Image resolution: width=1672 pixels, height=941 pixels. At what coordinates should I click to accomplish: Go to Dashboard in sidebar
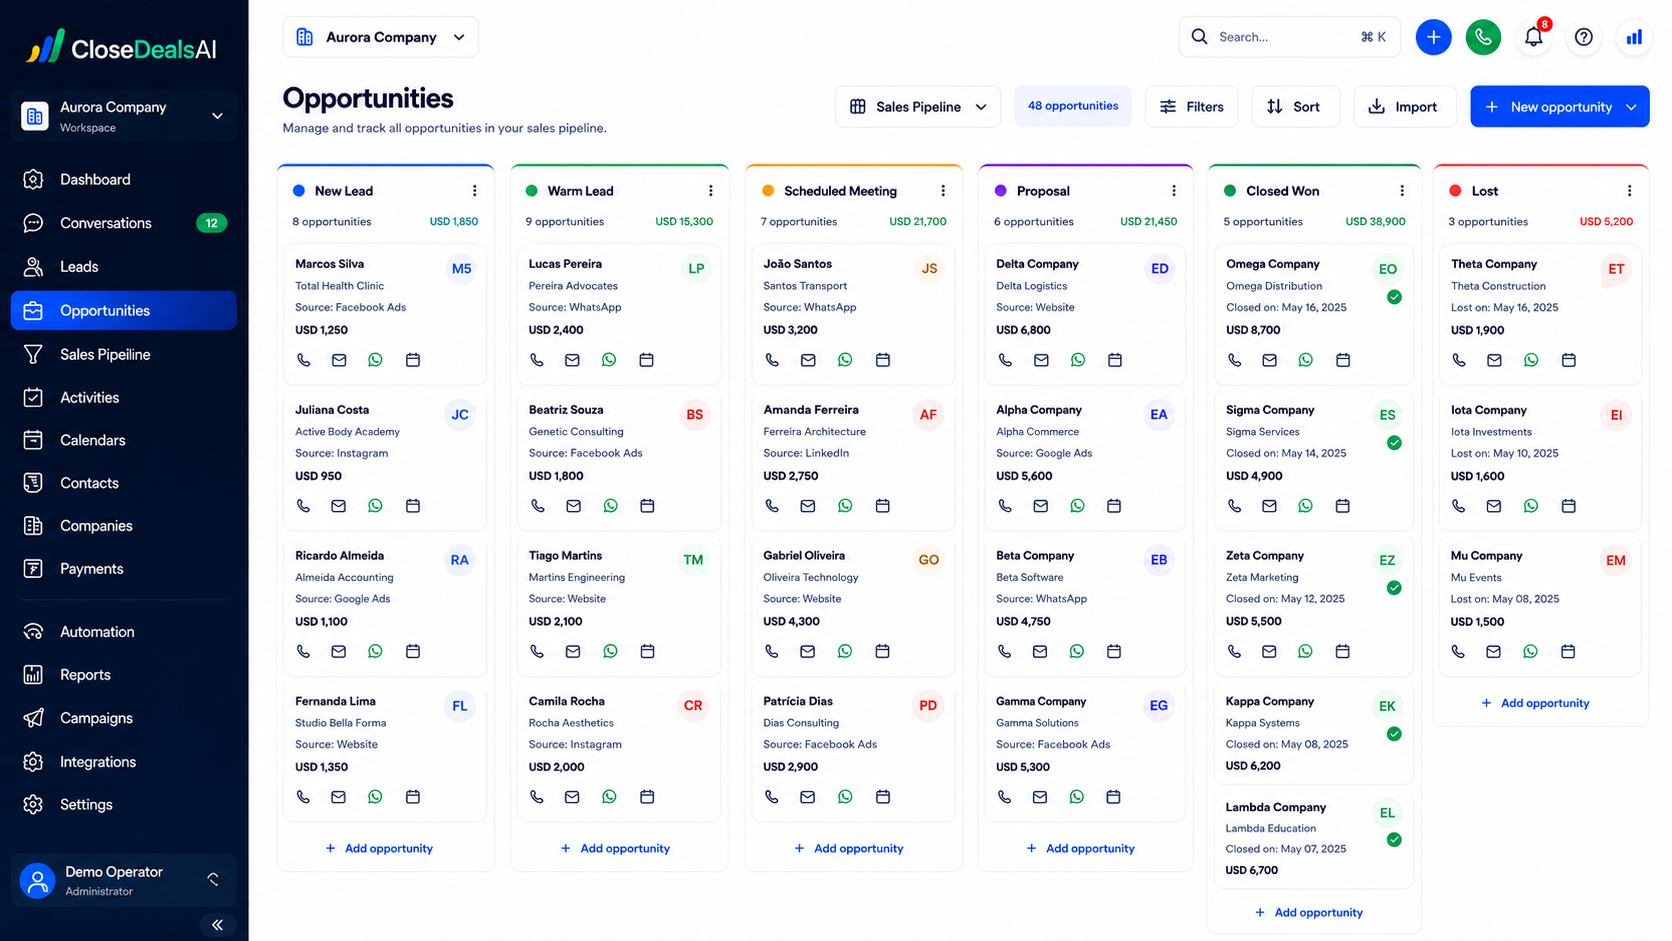tap(124, 180)
